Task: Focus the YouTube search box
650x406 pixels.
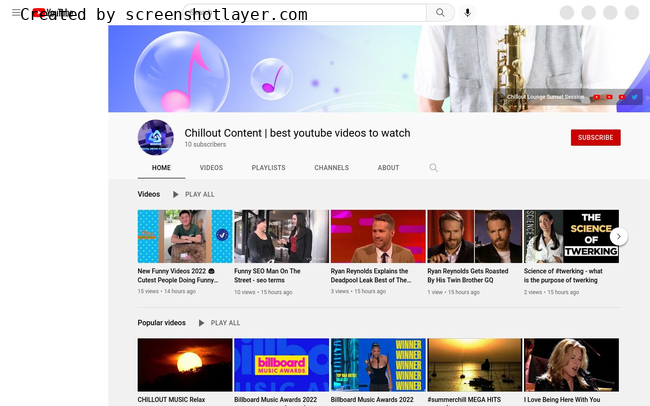Action: (x=305, y=13)
